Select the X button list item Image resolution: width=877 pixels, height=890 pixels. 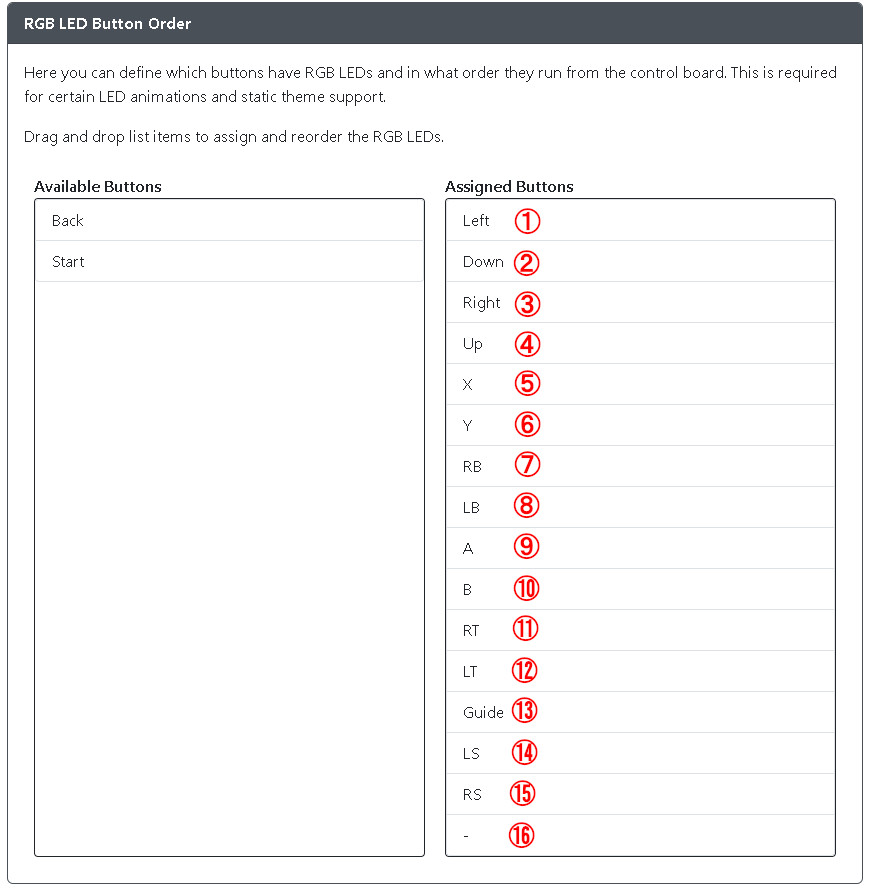tap(640, 384)
